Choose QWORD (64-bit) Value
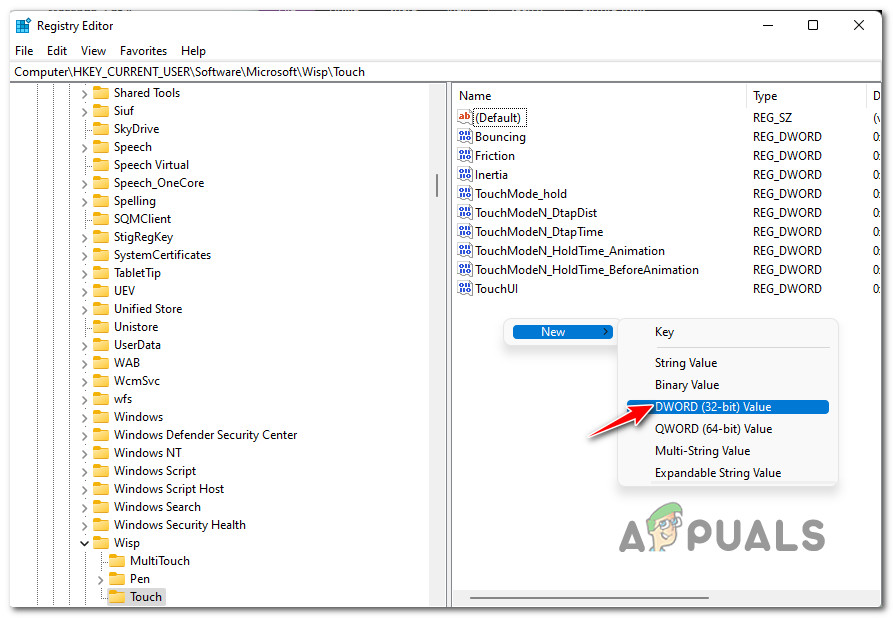The image size is (893, 618). tap(728, 429)
